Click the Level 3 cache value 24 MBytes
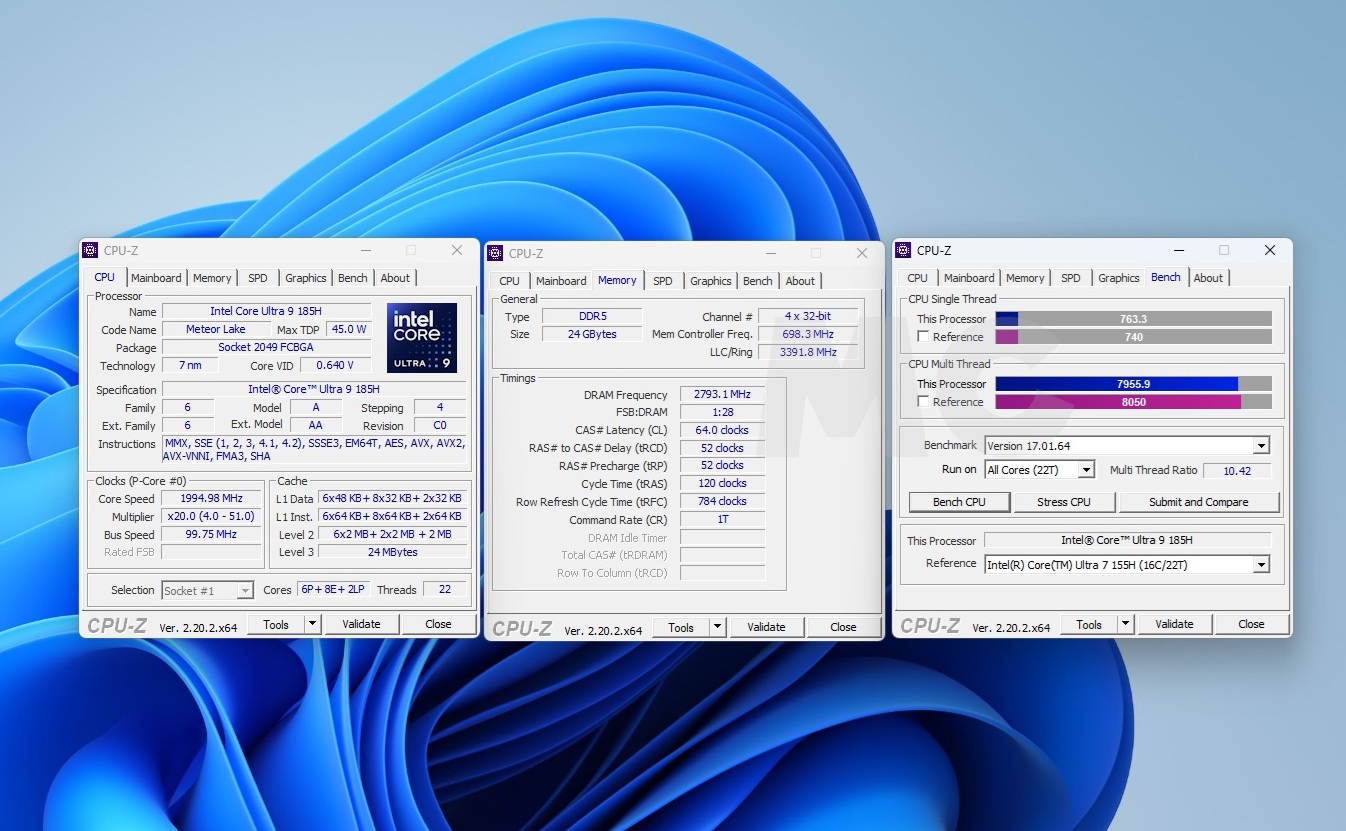1346x831 pixels. coord(392,552)
